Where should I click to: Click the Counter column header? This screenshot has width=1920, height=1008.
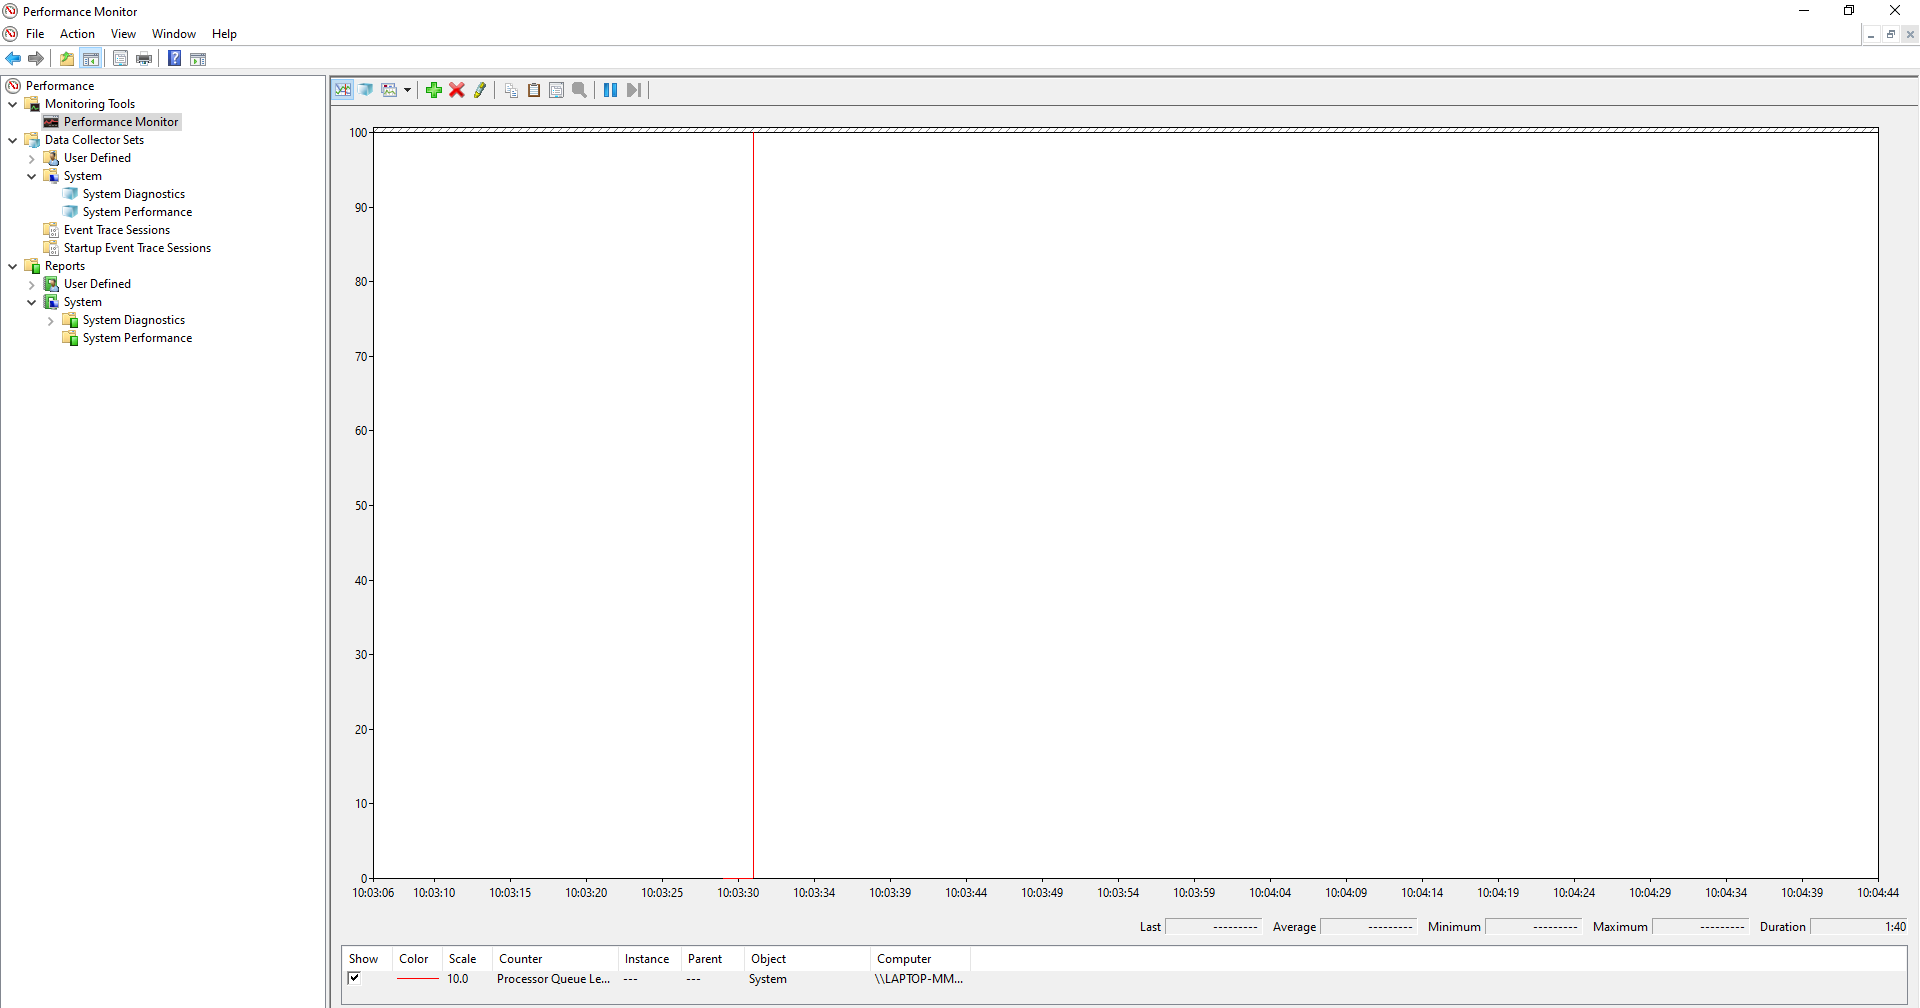coord(555,959)
